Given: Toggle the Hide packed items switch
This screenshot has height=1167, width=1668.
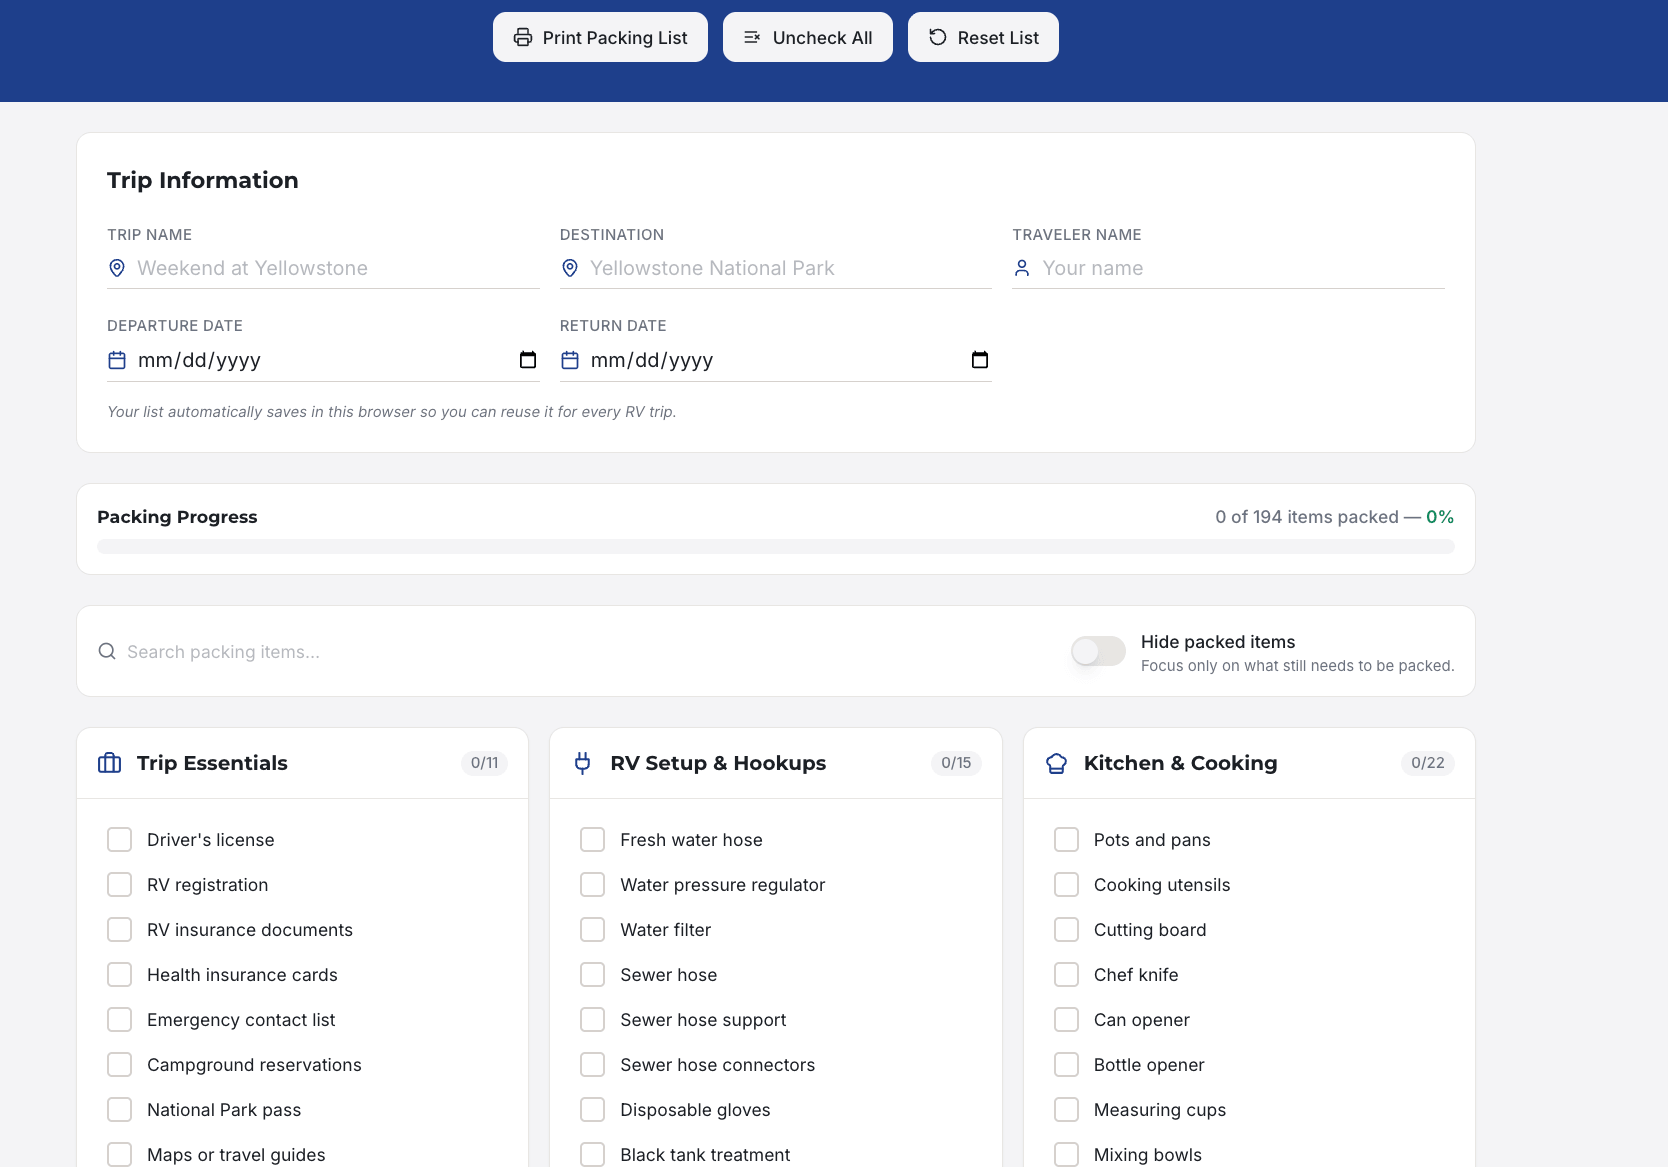Looking at the screenshot, I should 1098,652.
